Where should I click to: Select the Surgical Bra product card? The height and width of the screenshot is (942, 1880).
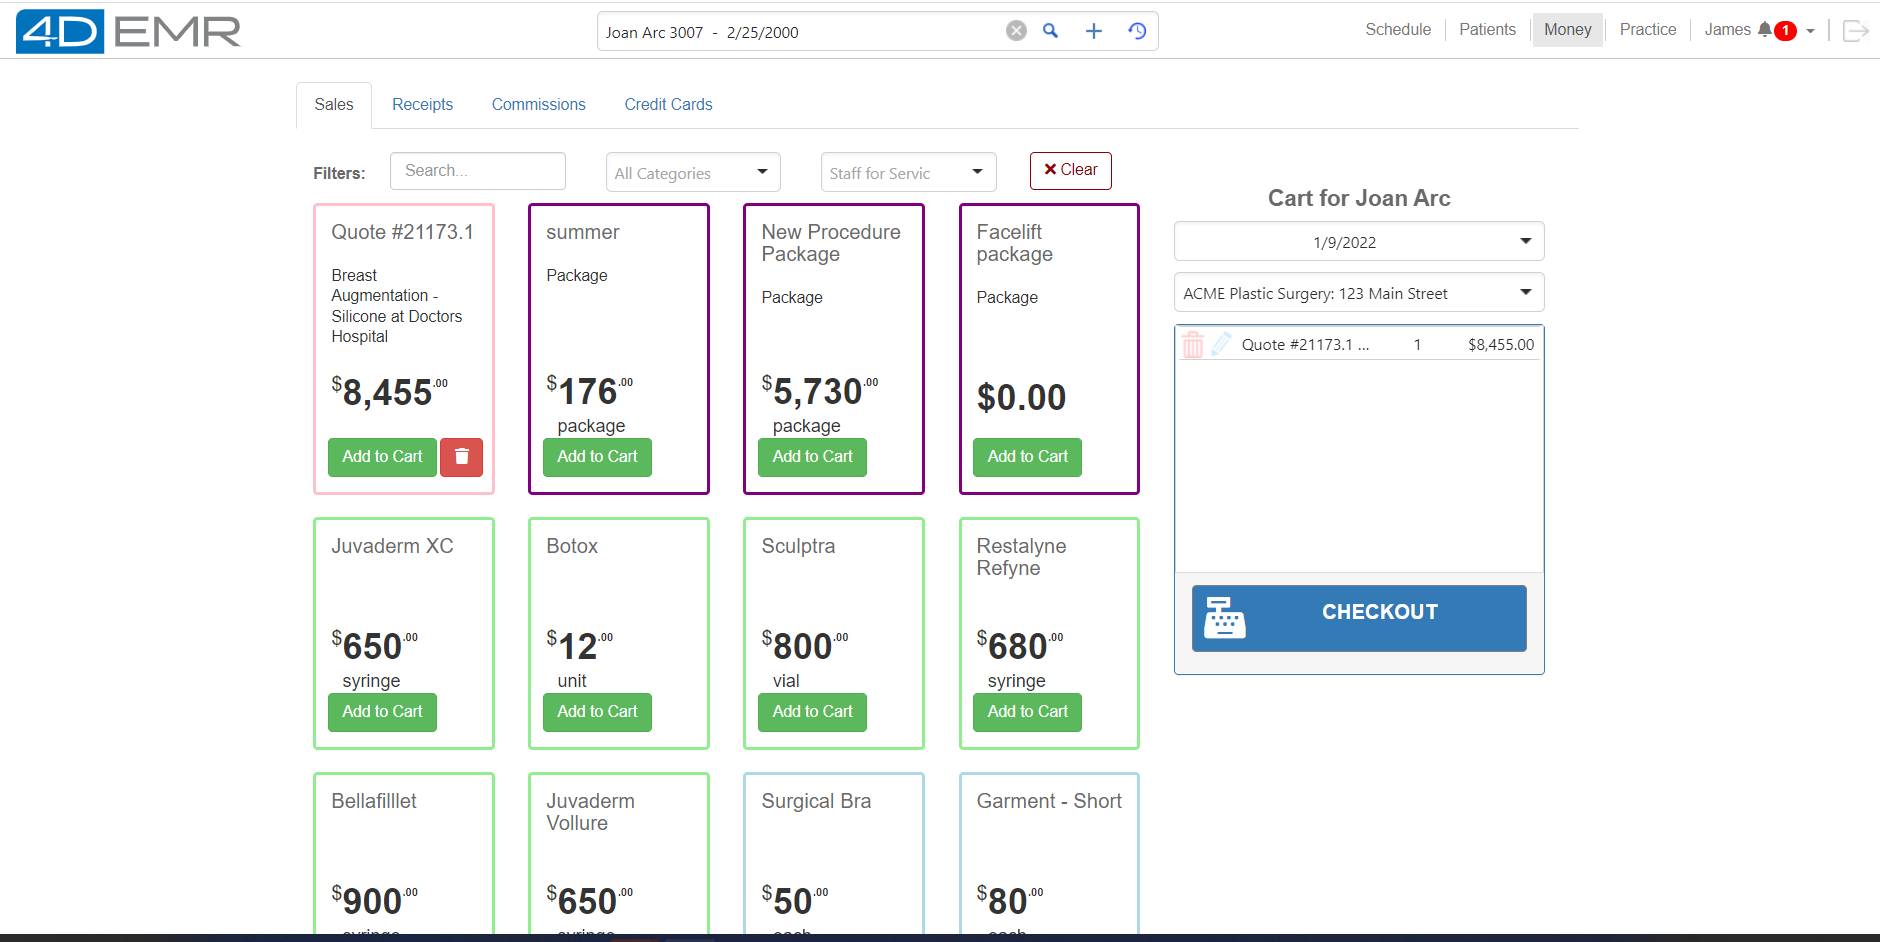834,854
